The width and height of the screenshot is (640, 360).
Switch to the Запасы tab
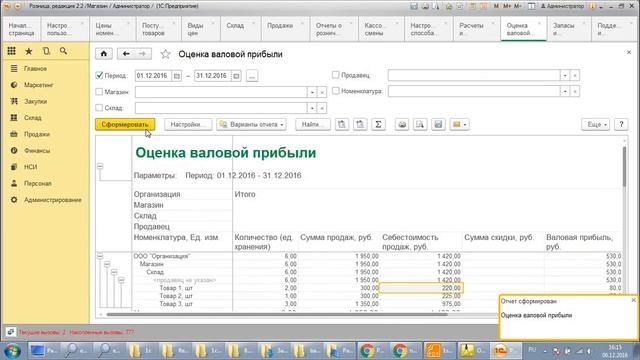tap(568, 29)
